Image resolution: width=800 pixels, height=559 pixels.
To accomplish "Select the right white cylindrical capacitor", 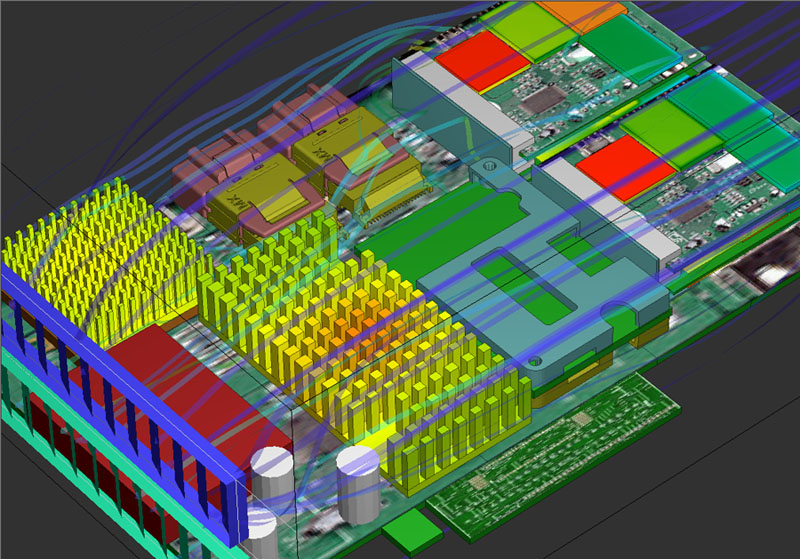I will click(357, 474).
